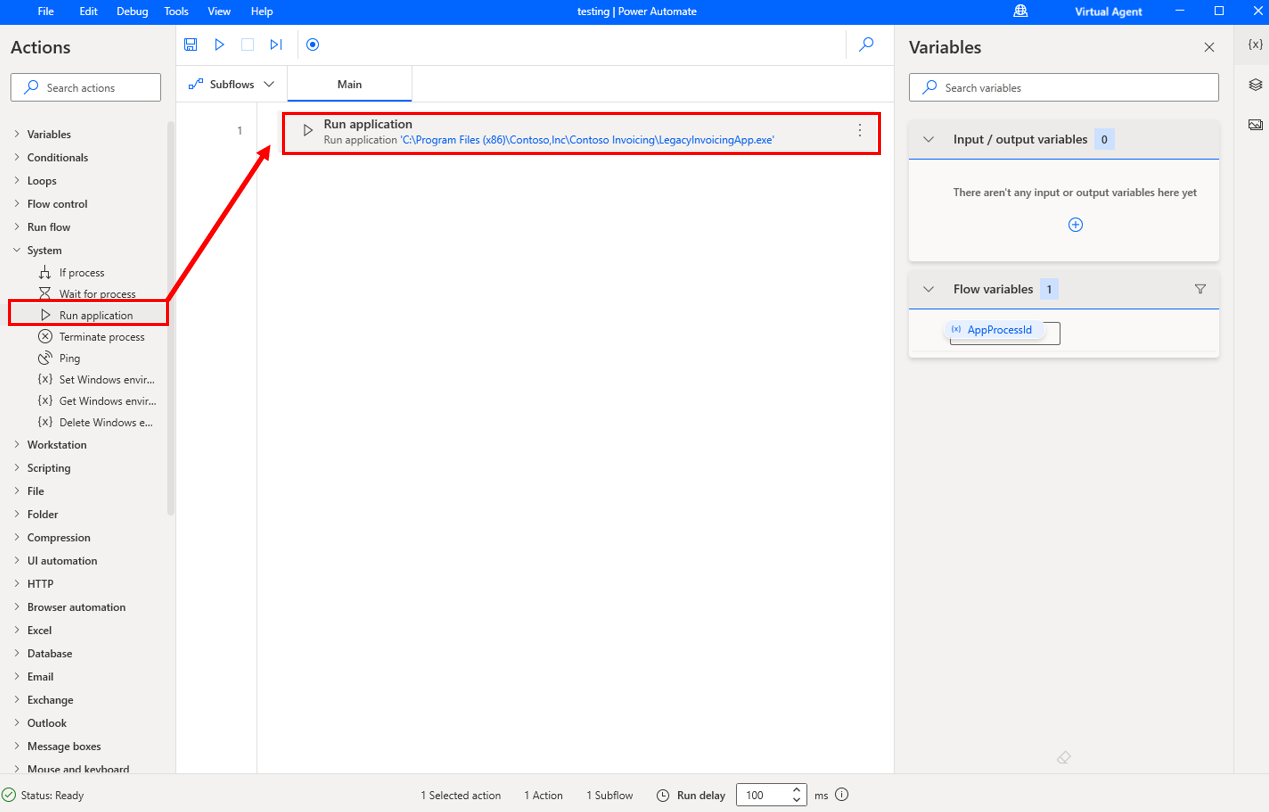
Task: Open the Variables {x} pane icon
Action: pyautogui.click(x=1255, y=45)
